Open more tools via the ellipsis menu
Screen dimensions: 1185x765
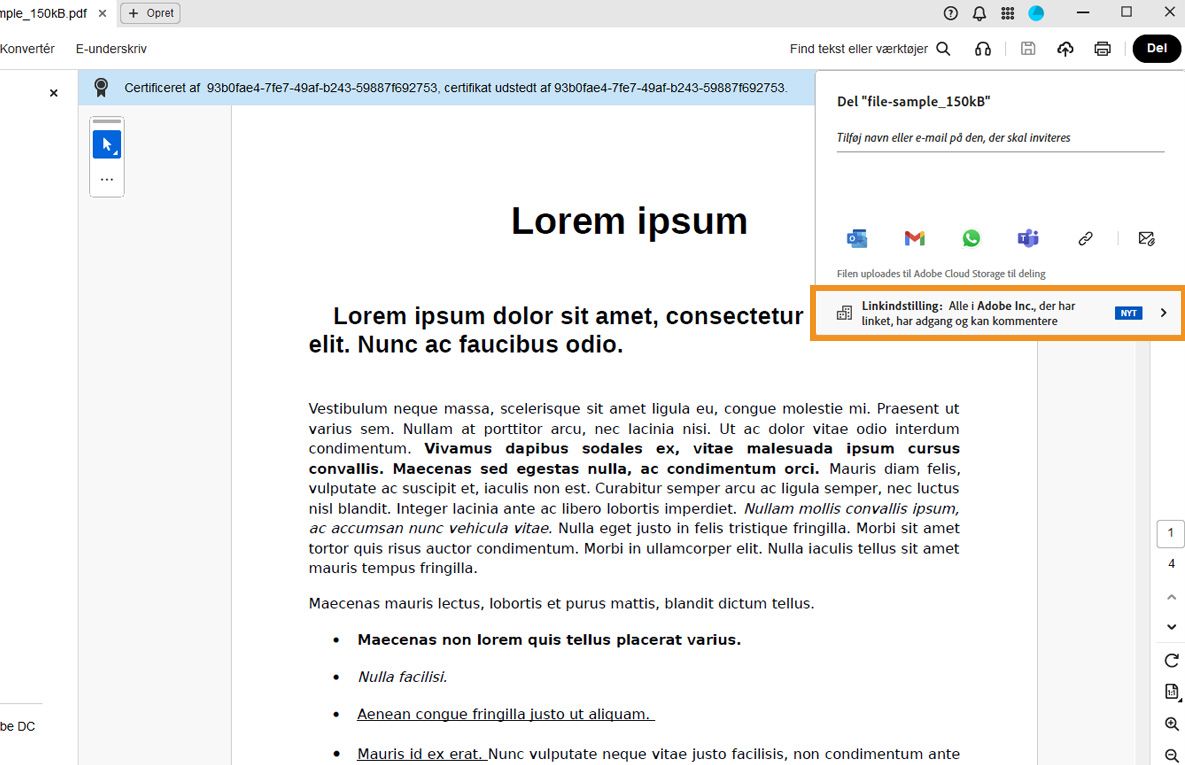(106, 178)
